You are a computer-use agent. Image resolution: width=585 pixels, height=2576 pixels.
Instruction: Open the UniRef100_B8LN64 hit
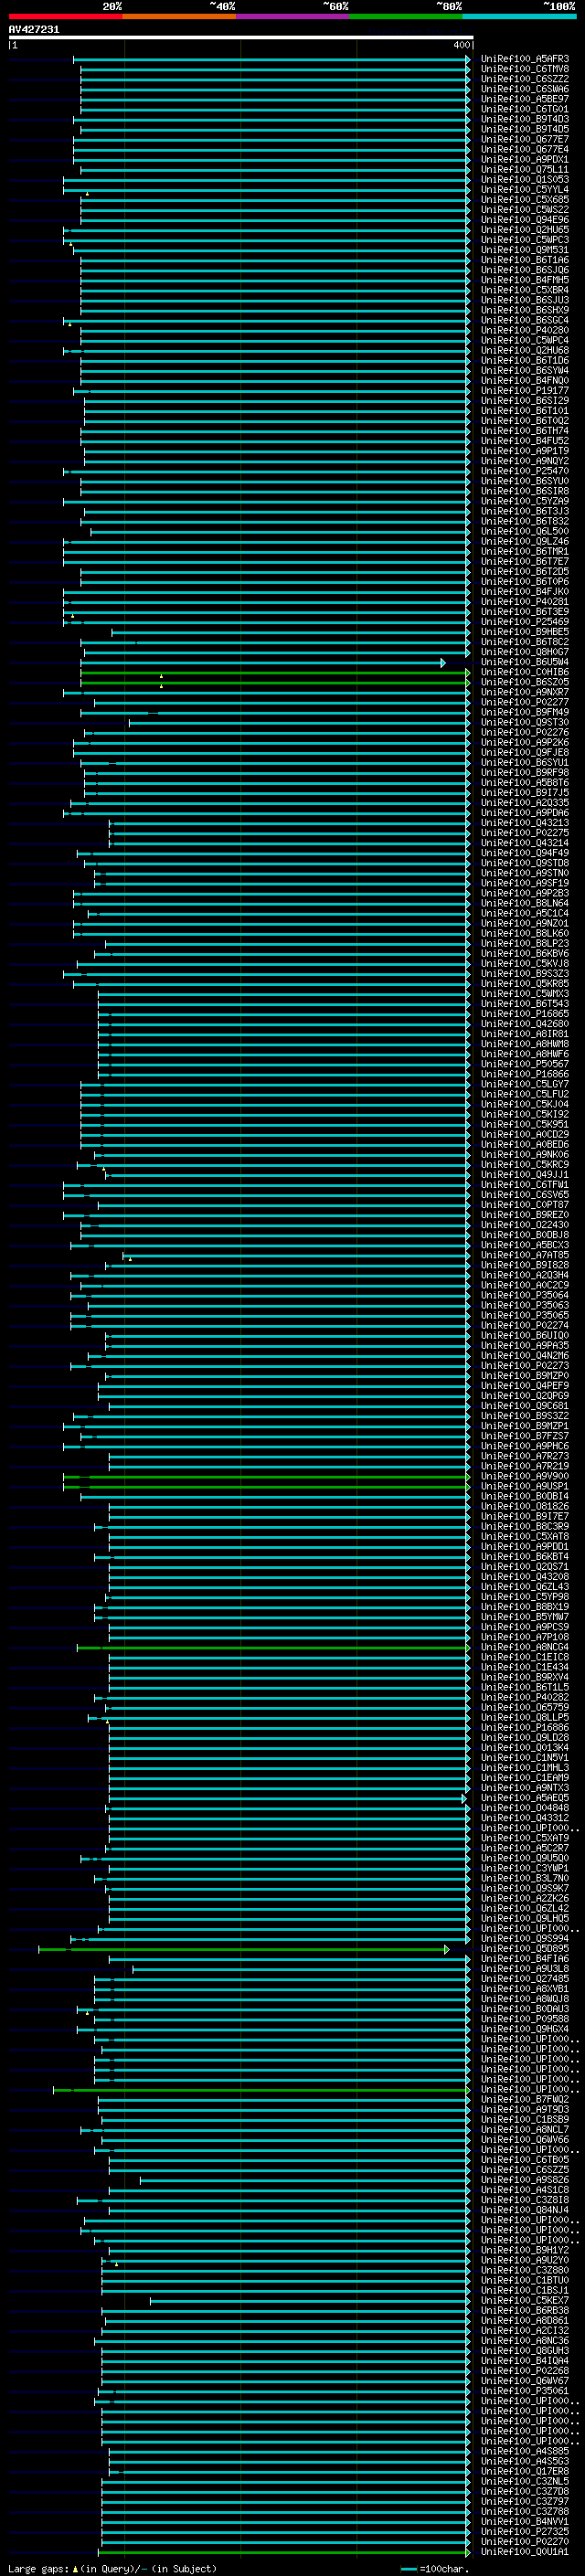pos(524,903)
